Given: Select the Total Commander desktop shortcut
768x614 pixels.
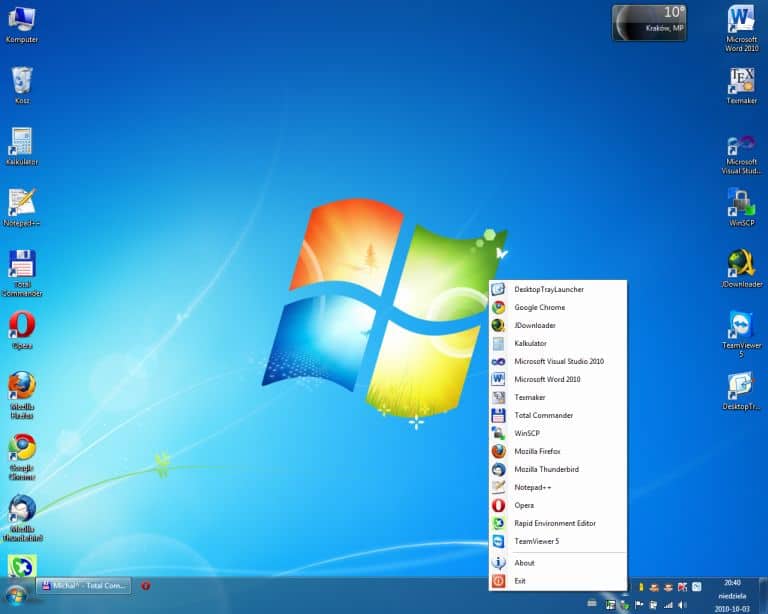Looking at the screenshot, I should click(22, 273).
